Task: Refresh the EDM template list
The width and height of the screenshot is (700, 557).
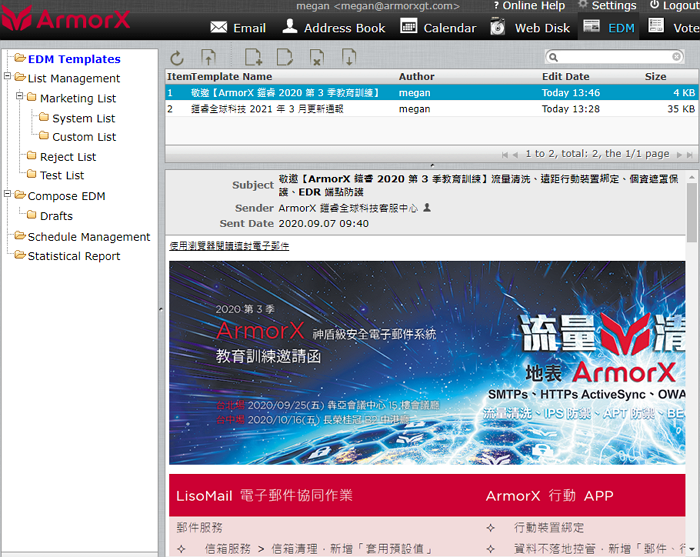Action: 177,58
